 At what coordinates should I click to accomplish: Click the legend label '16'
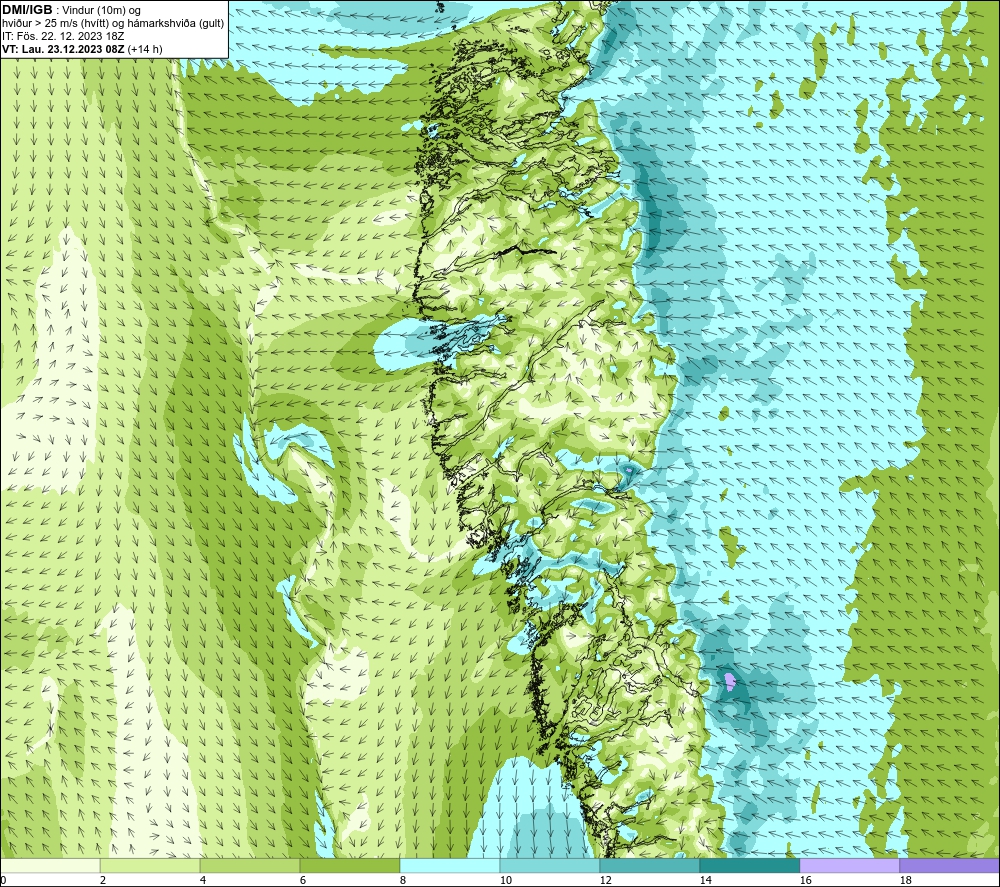(x=805, y=881)
